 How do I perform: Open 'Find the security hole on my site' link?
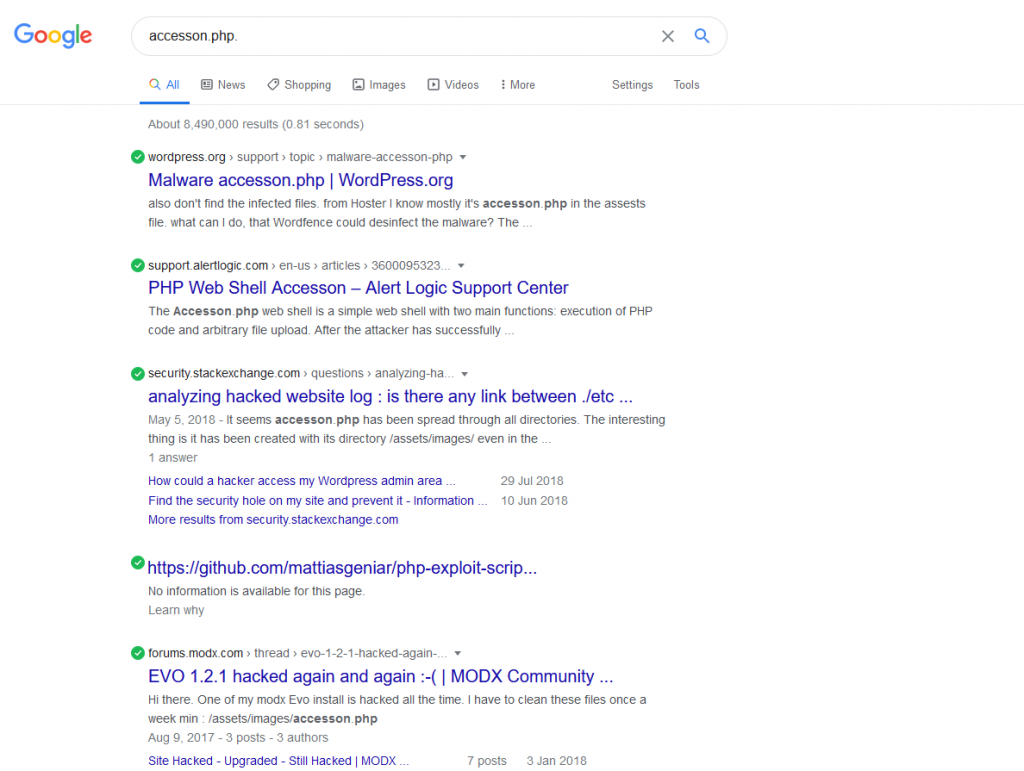click(317, 501)
